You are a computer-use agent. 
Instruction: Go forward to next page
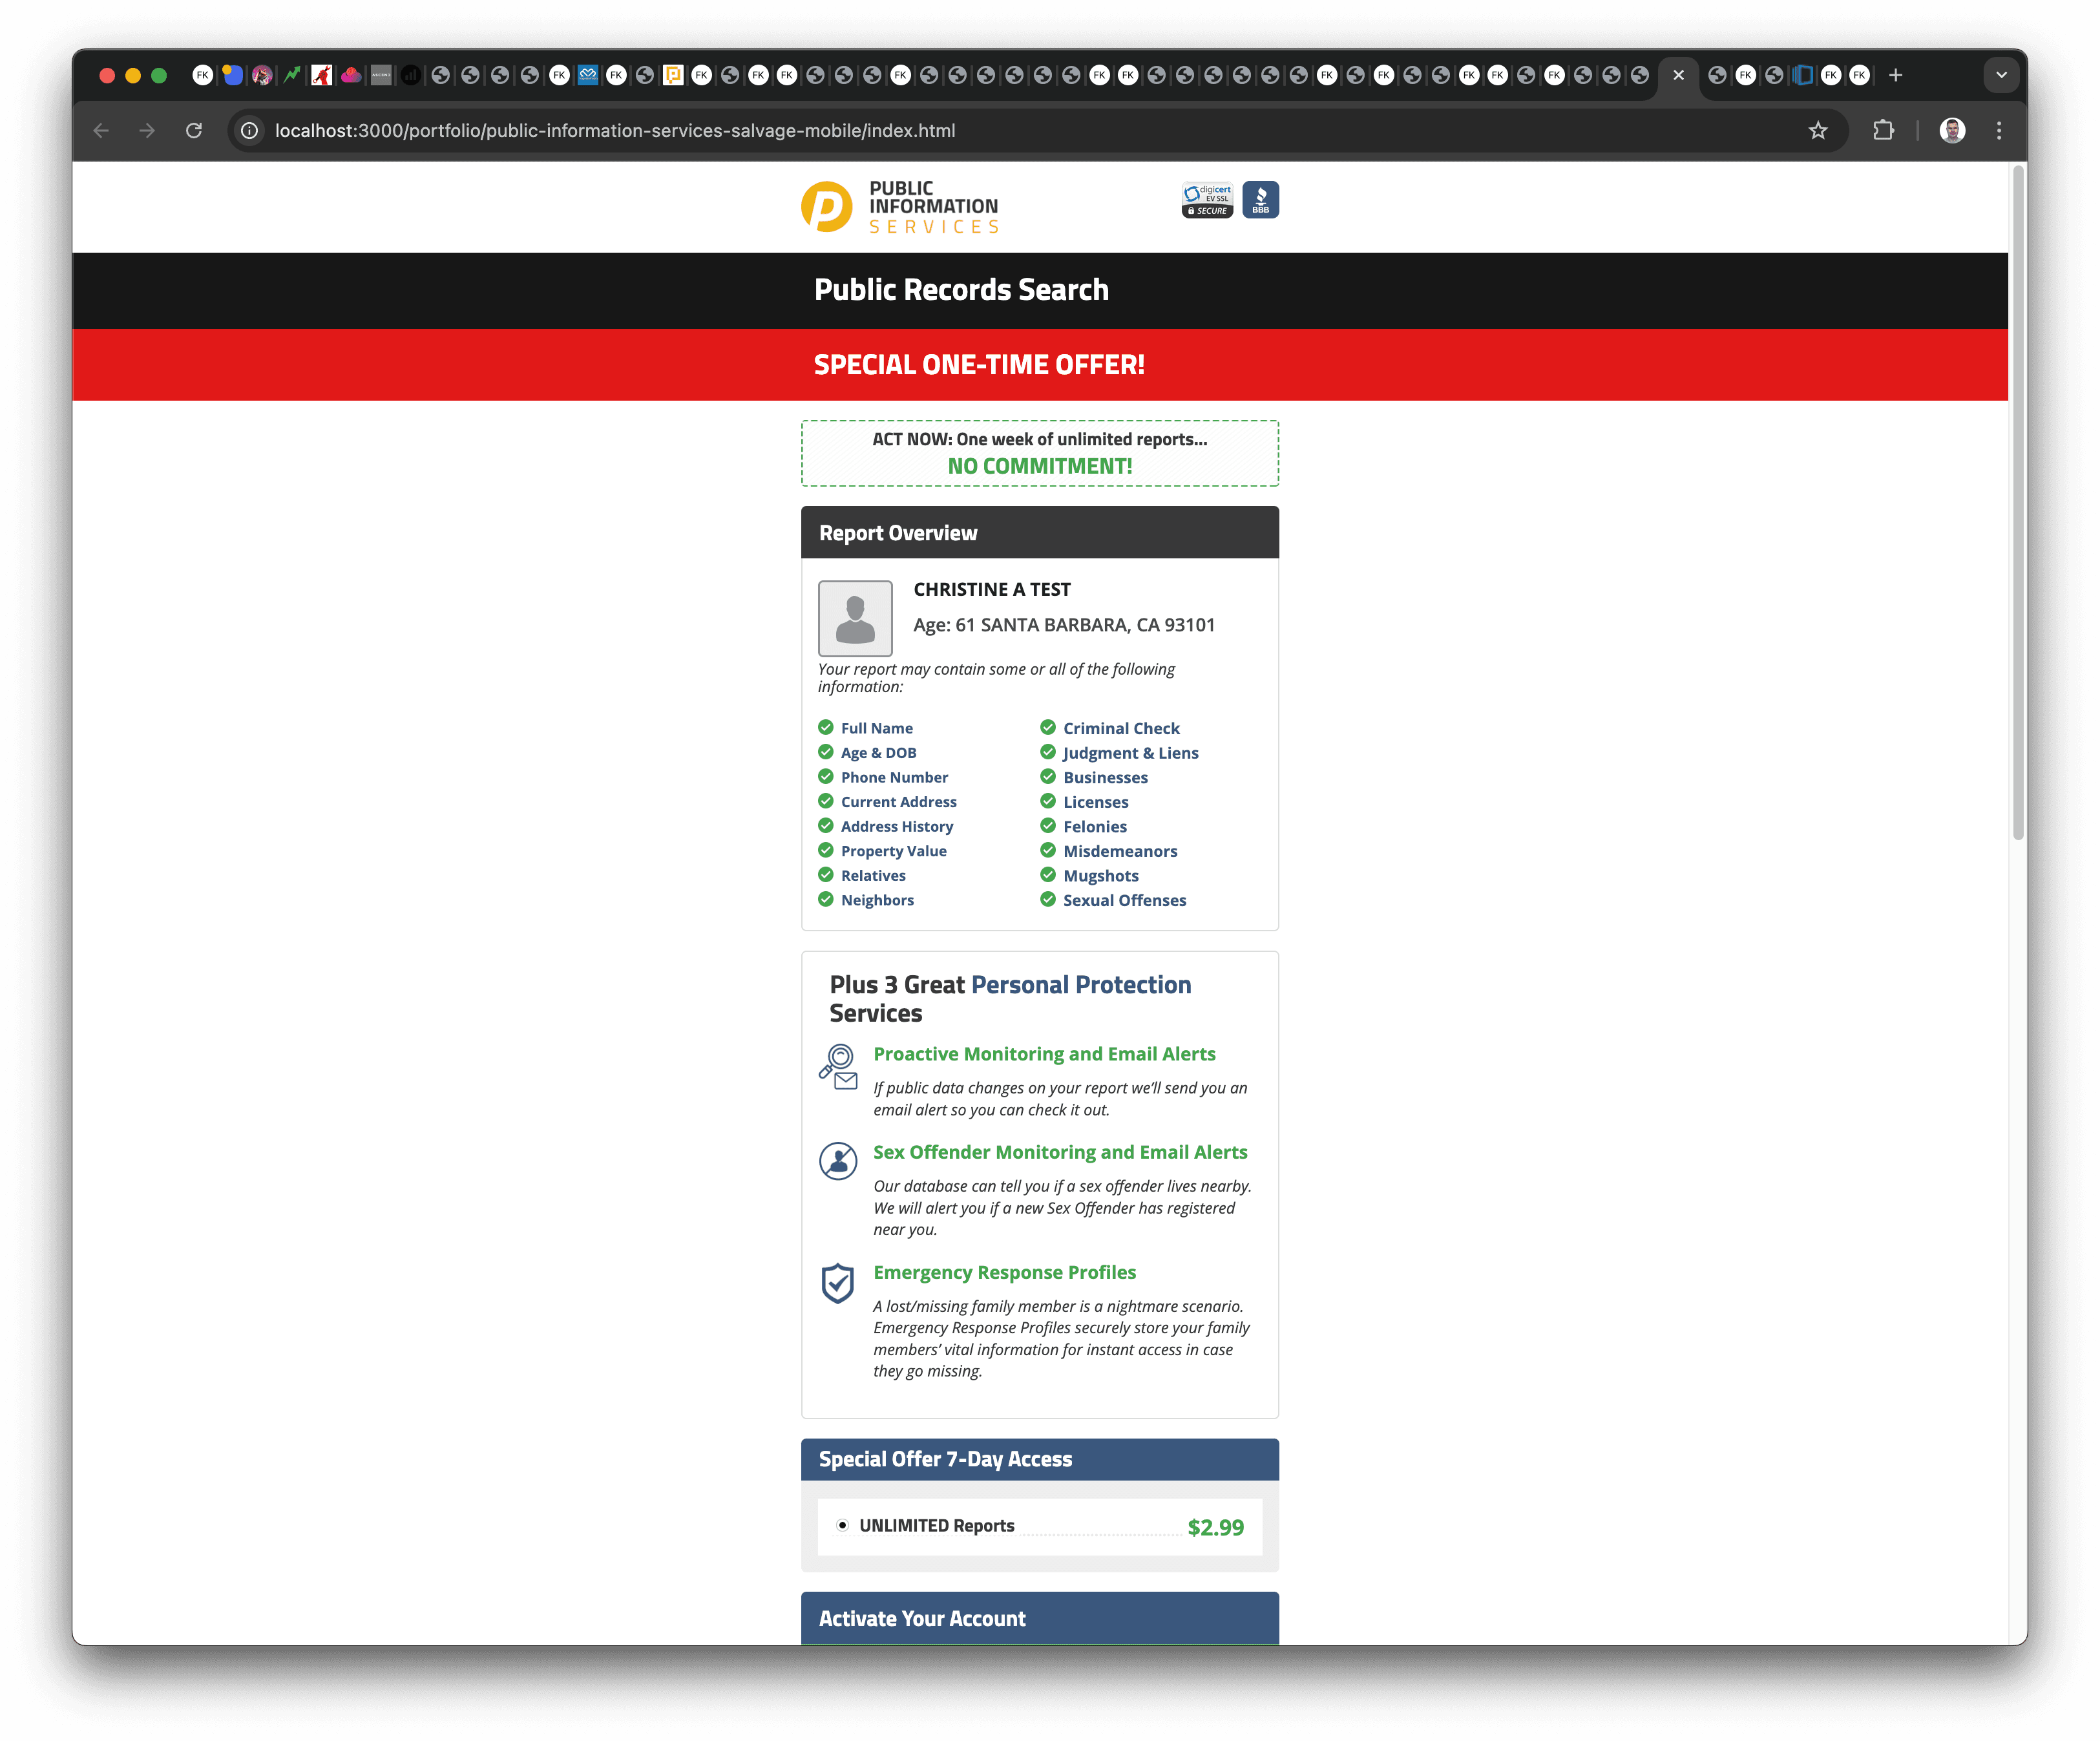click(x=147, y=130)
